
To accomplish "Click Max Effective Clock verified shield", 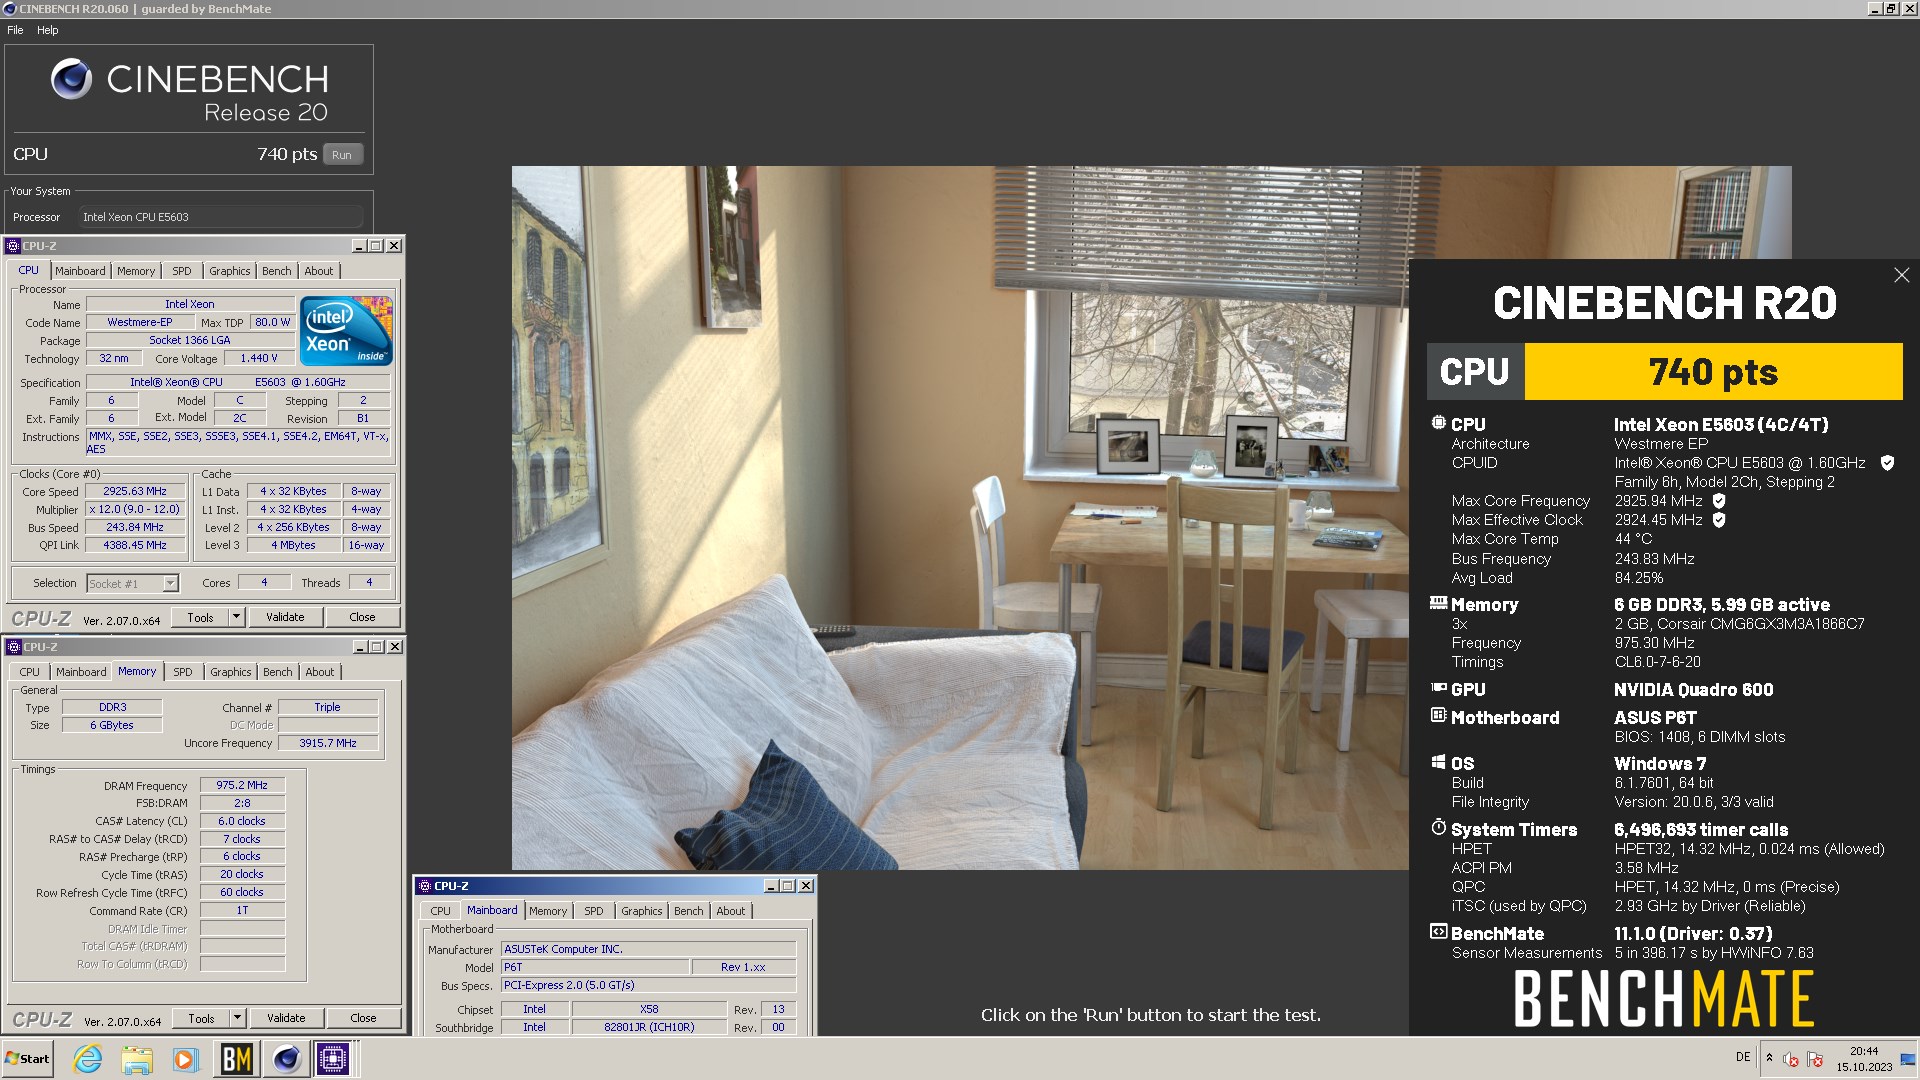I will coord(1719,520).
